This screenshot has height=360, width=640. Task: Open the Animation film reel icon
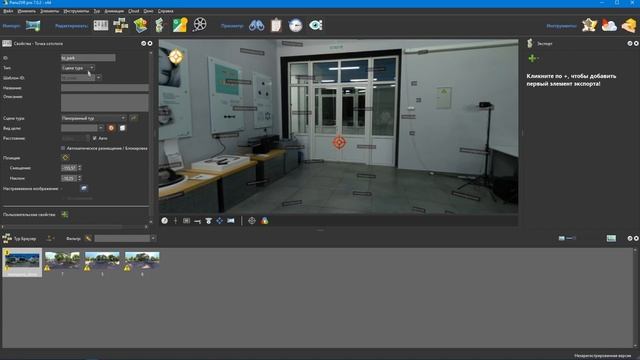click(x=200, y=25)
